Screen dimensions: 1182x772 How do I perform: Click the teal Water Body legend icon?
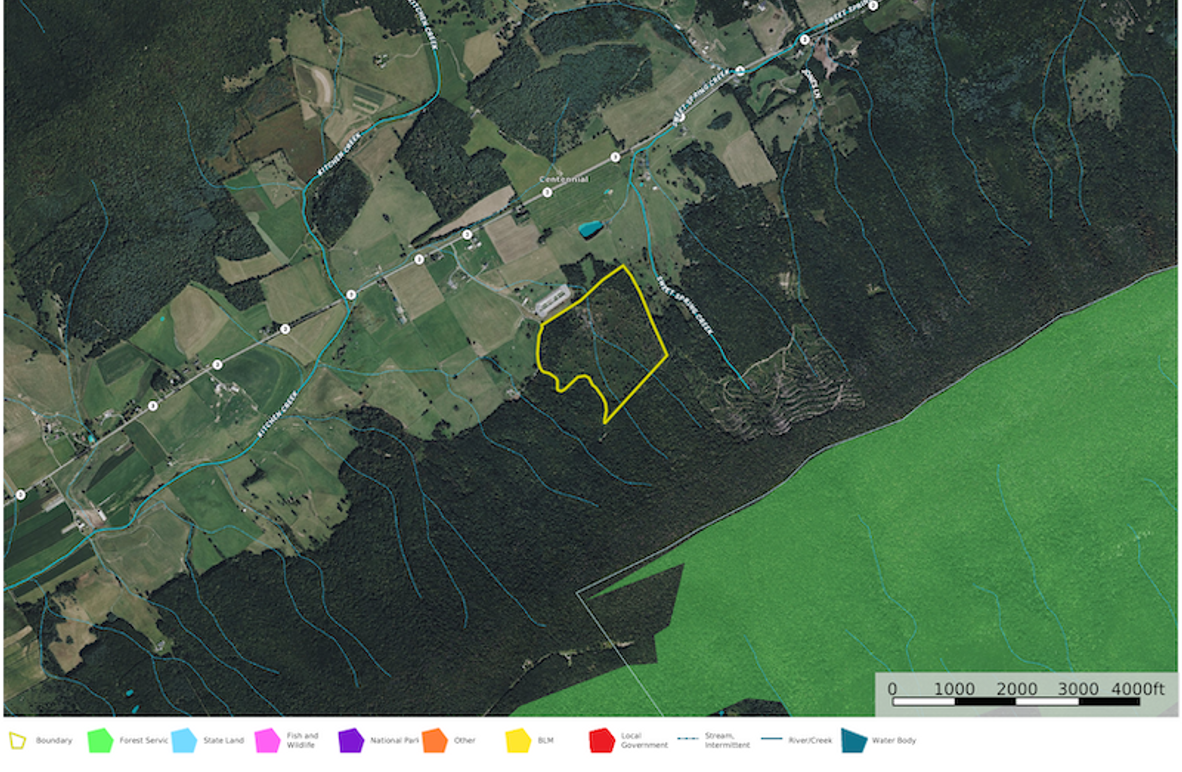click(x=852, y=741)
